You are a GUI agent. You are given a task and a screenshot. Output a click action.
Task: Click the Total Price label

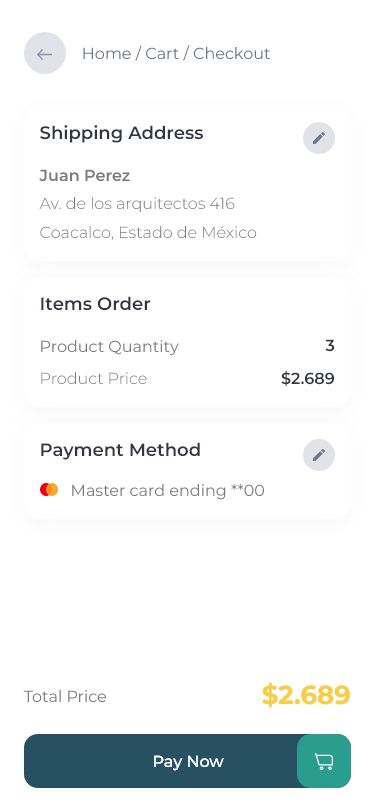(65, 697)
